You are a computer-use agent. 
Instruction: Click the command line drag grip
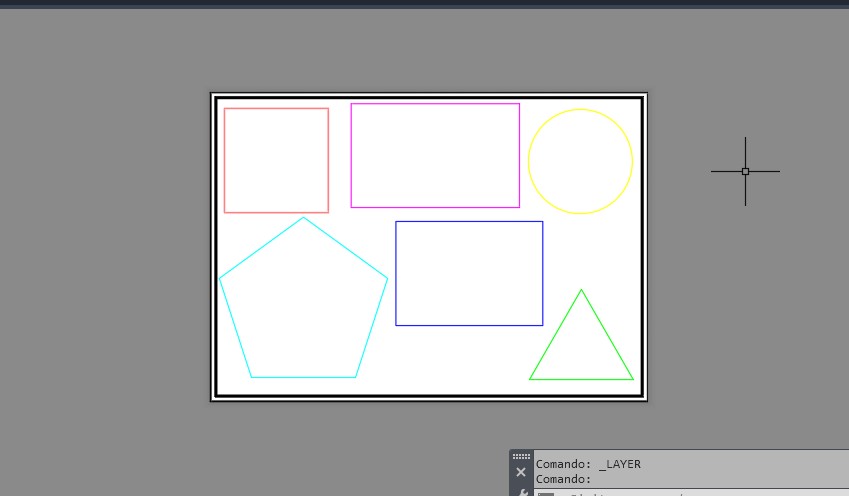click(521, 456)
